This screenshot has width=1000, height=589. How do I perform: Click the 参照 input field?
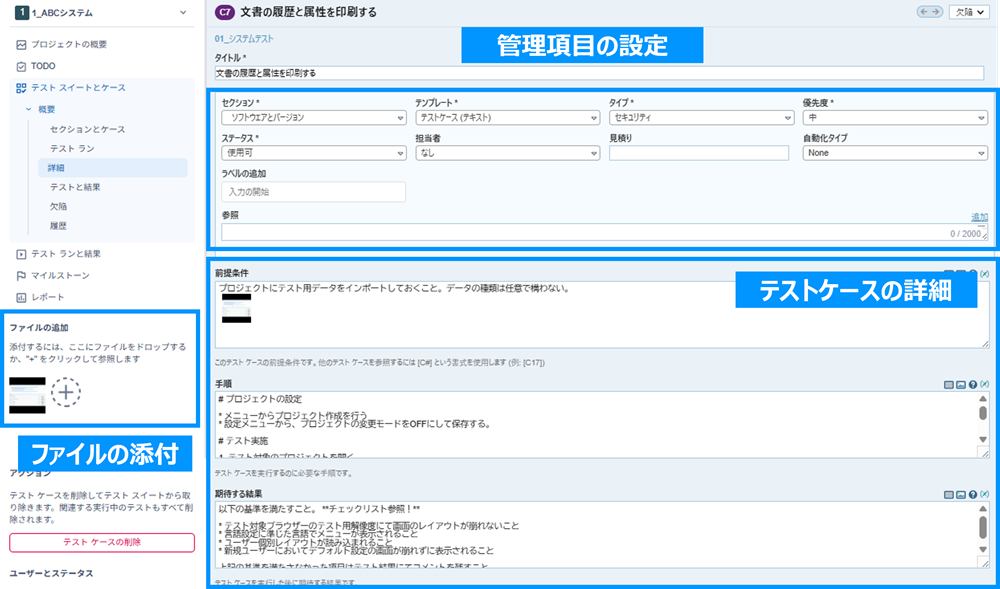(x=605, y=232)
